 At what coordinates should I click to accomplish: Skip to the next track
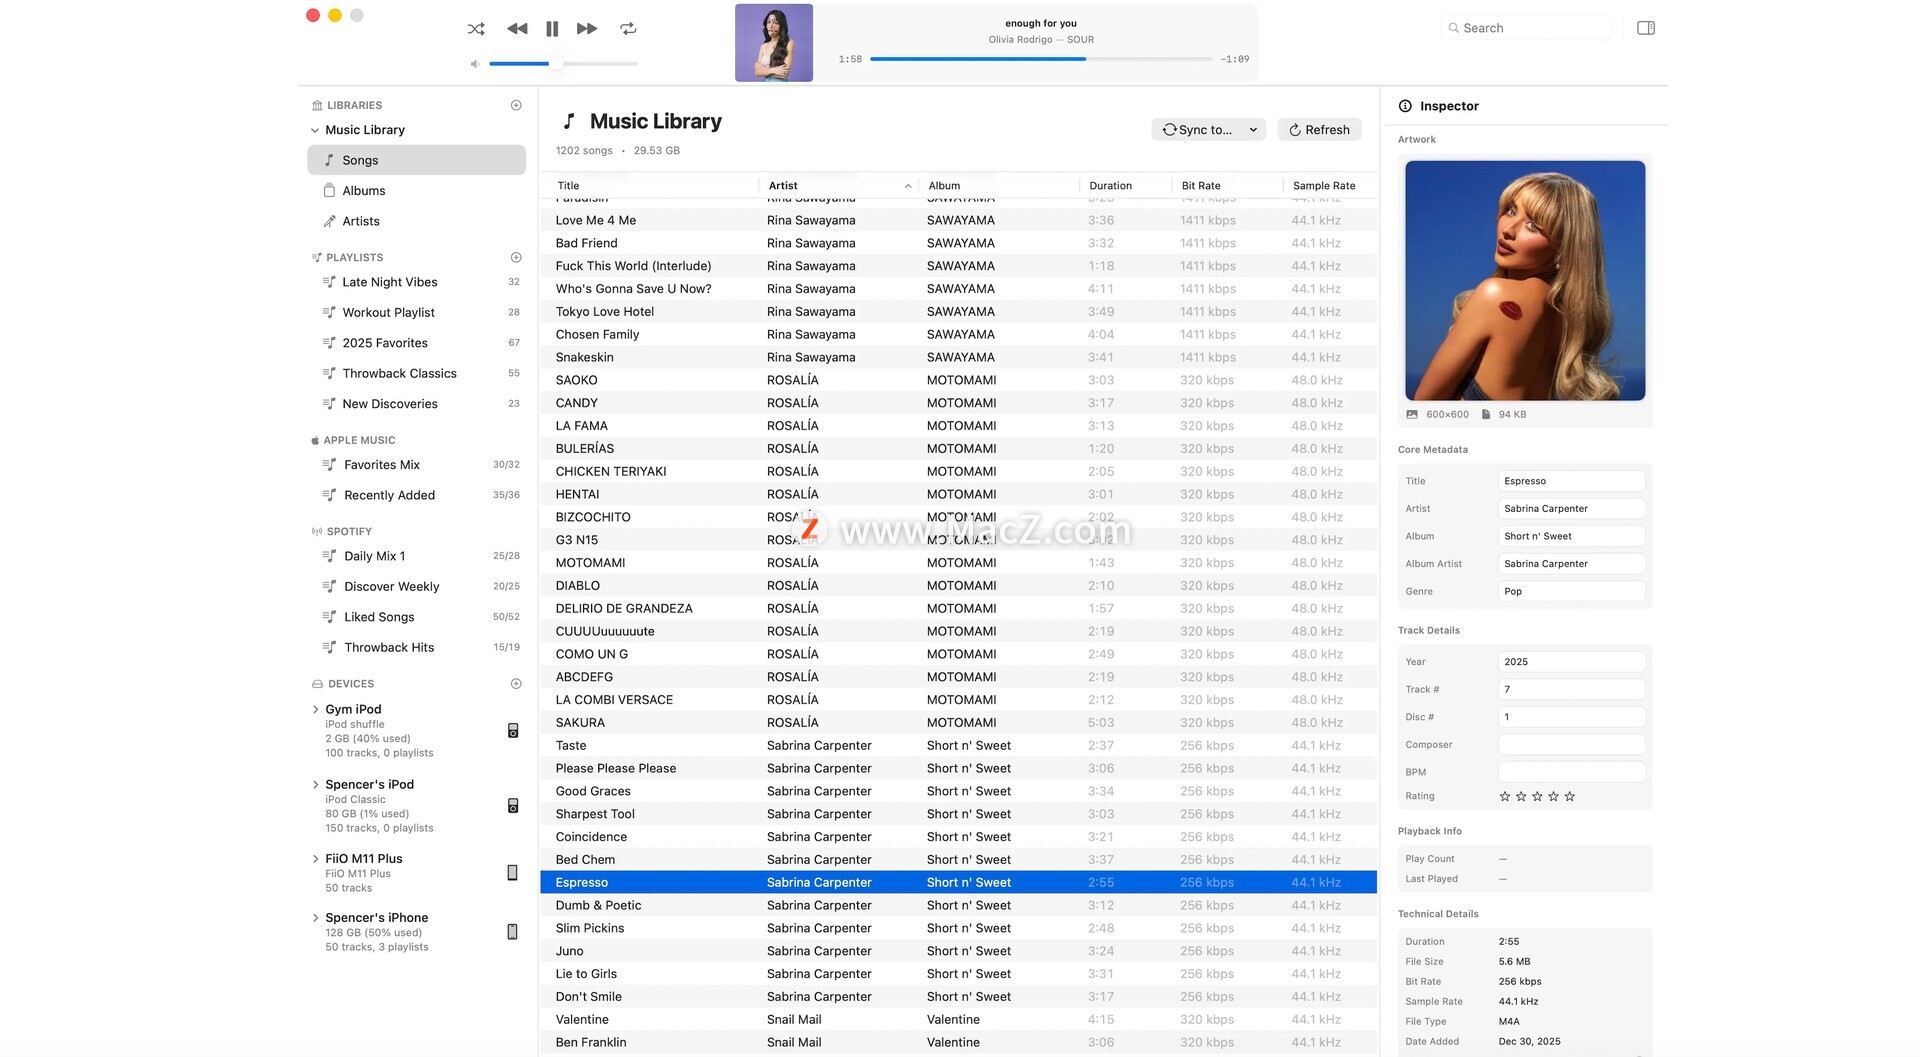point(587,29)
